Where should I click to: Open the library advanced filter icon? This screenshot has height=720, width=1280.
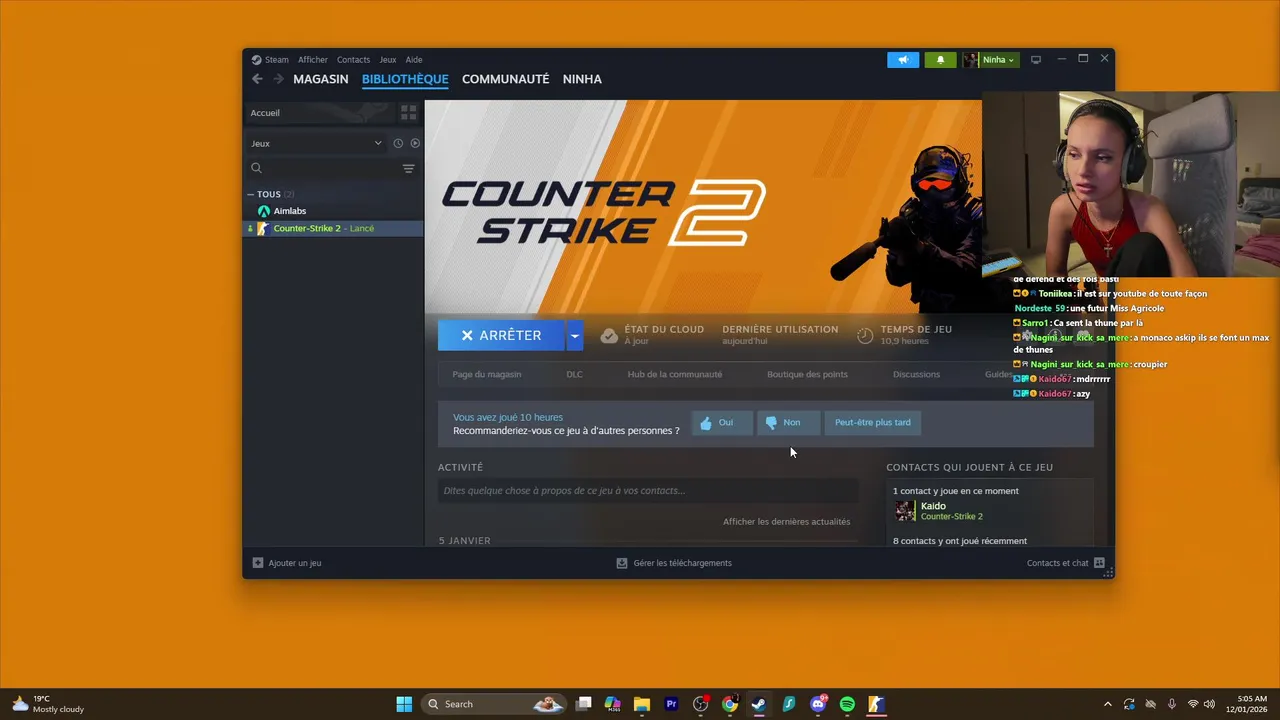click(408, 168)
